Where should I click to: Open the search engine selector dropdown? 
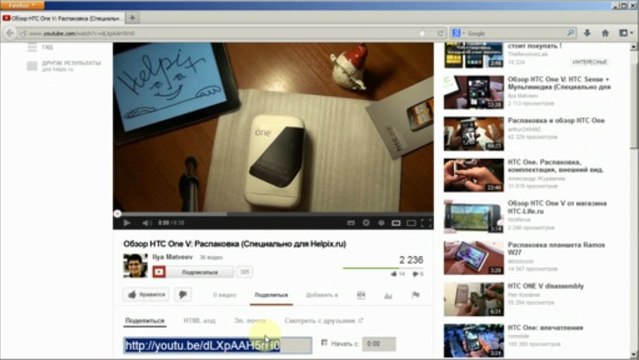[x=458, y=33]
